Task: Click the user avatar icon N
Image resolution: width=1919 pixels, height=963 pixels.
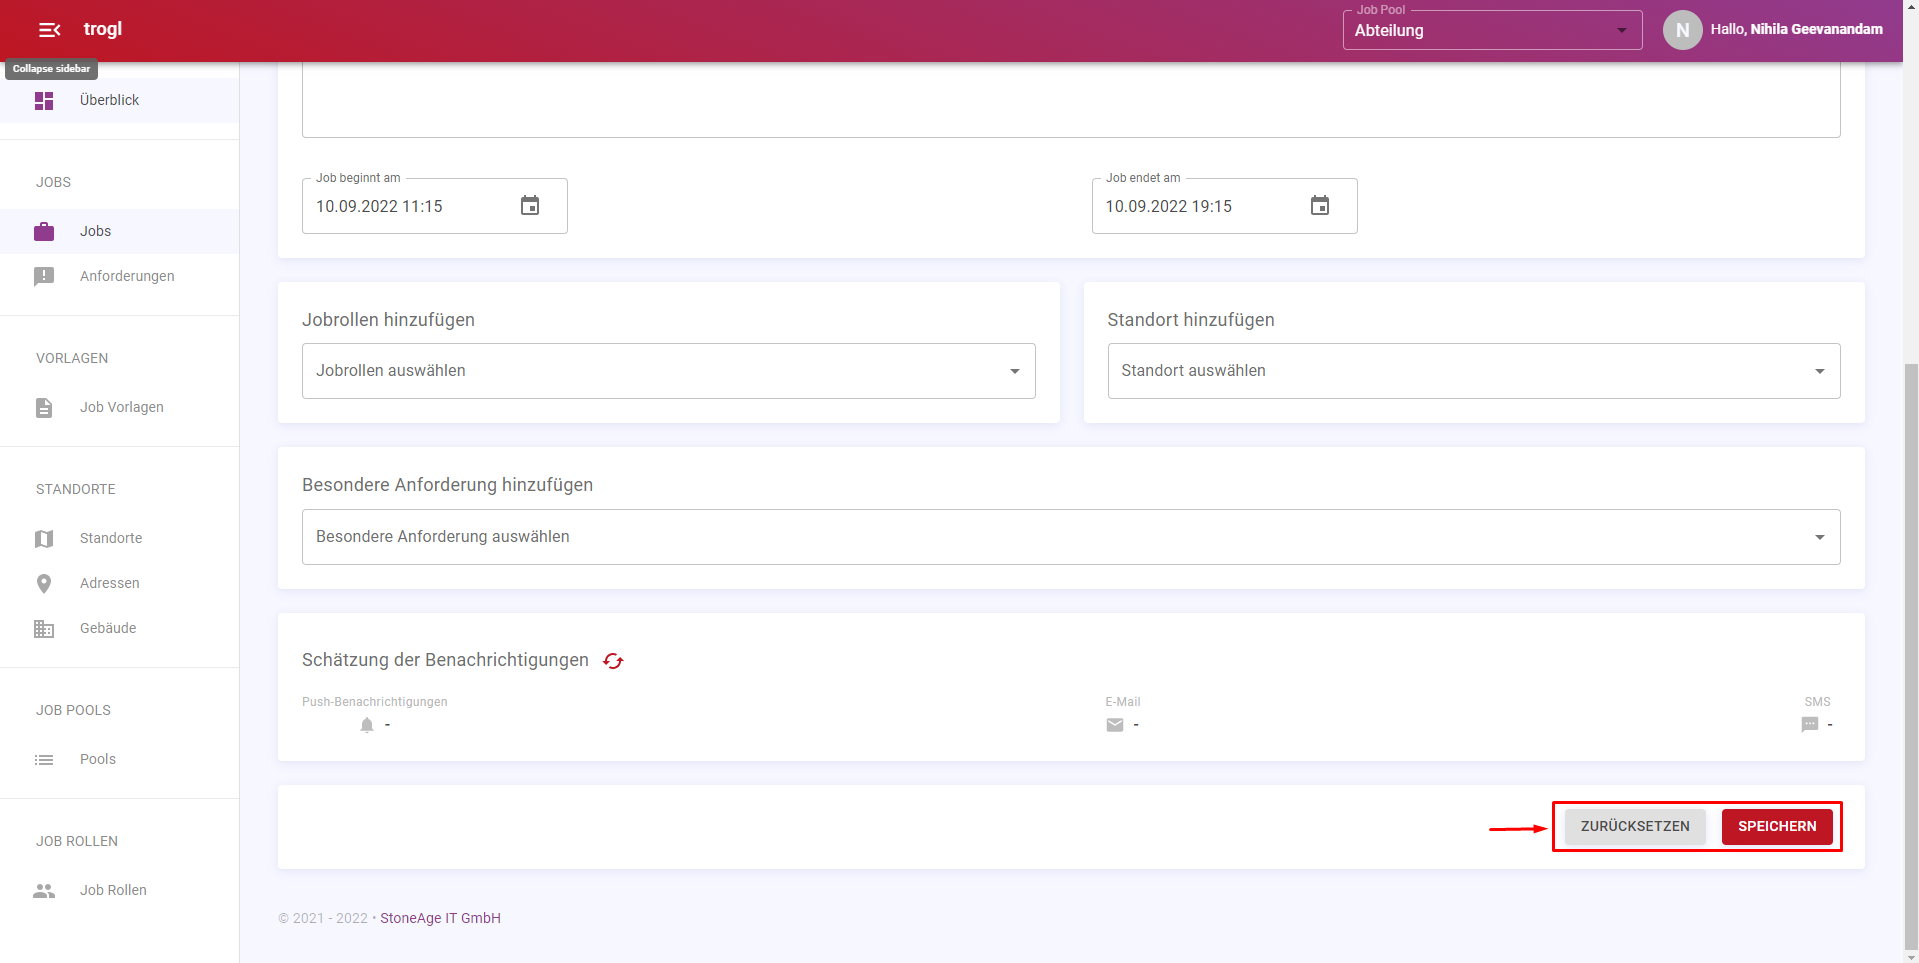Action: [x=1682, y=30]
